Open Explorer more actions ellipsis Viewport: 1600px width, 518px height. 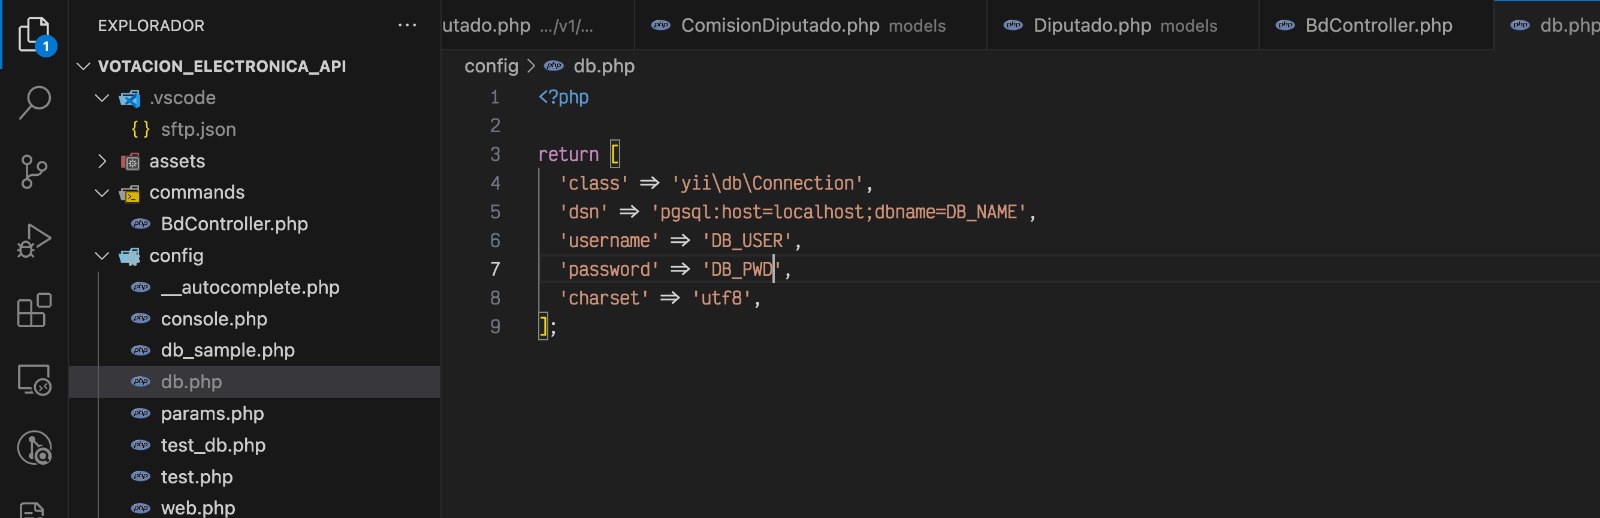[407, 25]
